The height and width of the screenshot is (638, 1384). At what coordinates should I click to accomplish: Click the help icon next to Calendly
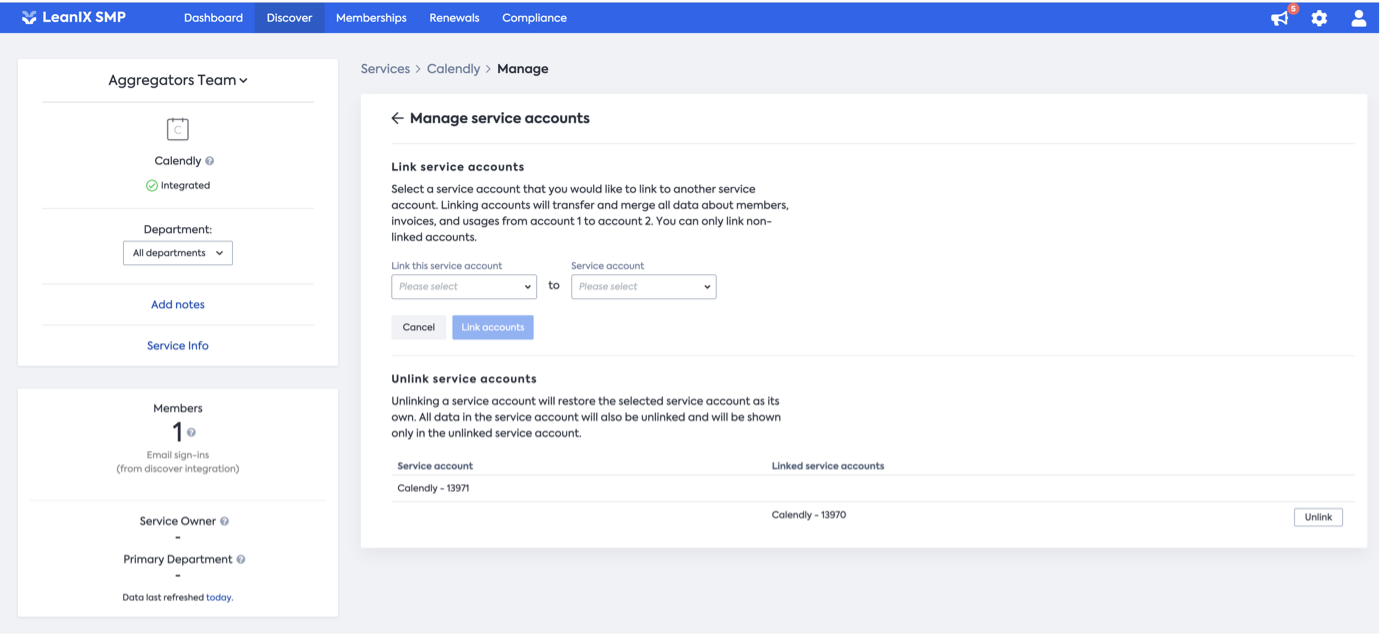pyautogui.click(x=209, y=161)
